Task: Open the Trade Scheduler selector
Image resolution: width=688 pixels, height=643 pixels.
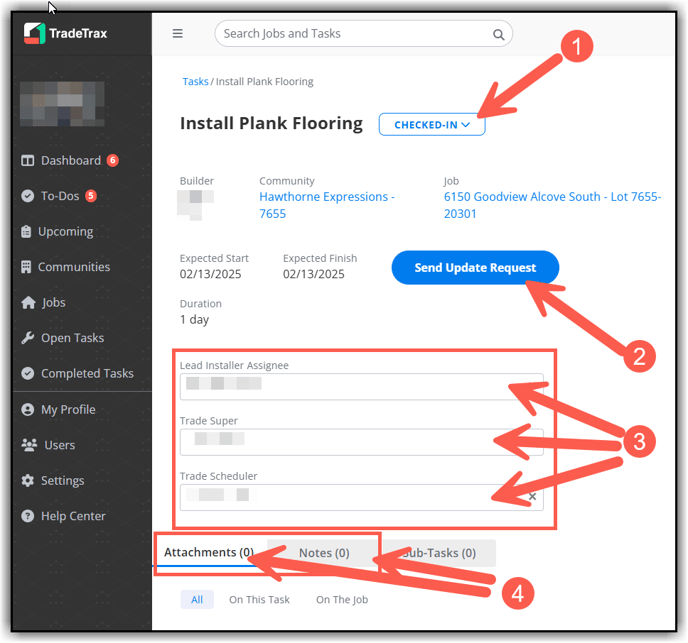Action: click(x=362, y=497)
